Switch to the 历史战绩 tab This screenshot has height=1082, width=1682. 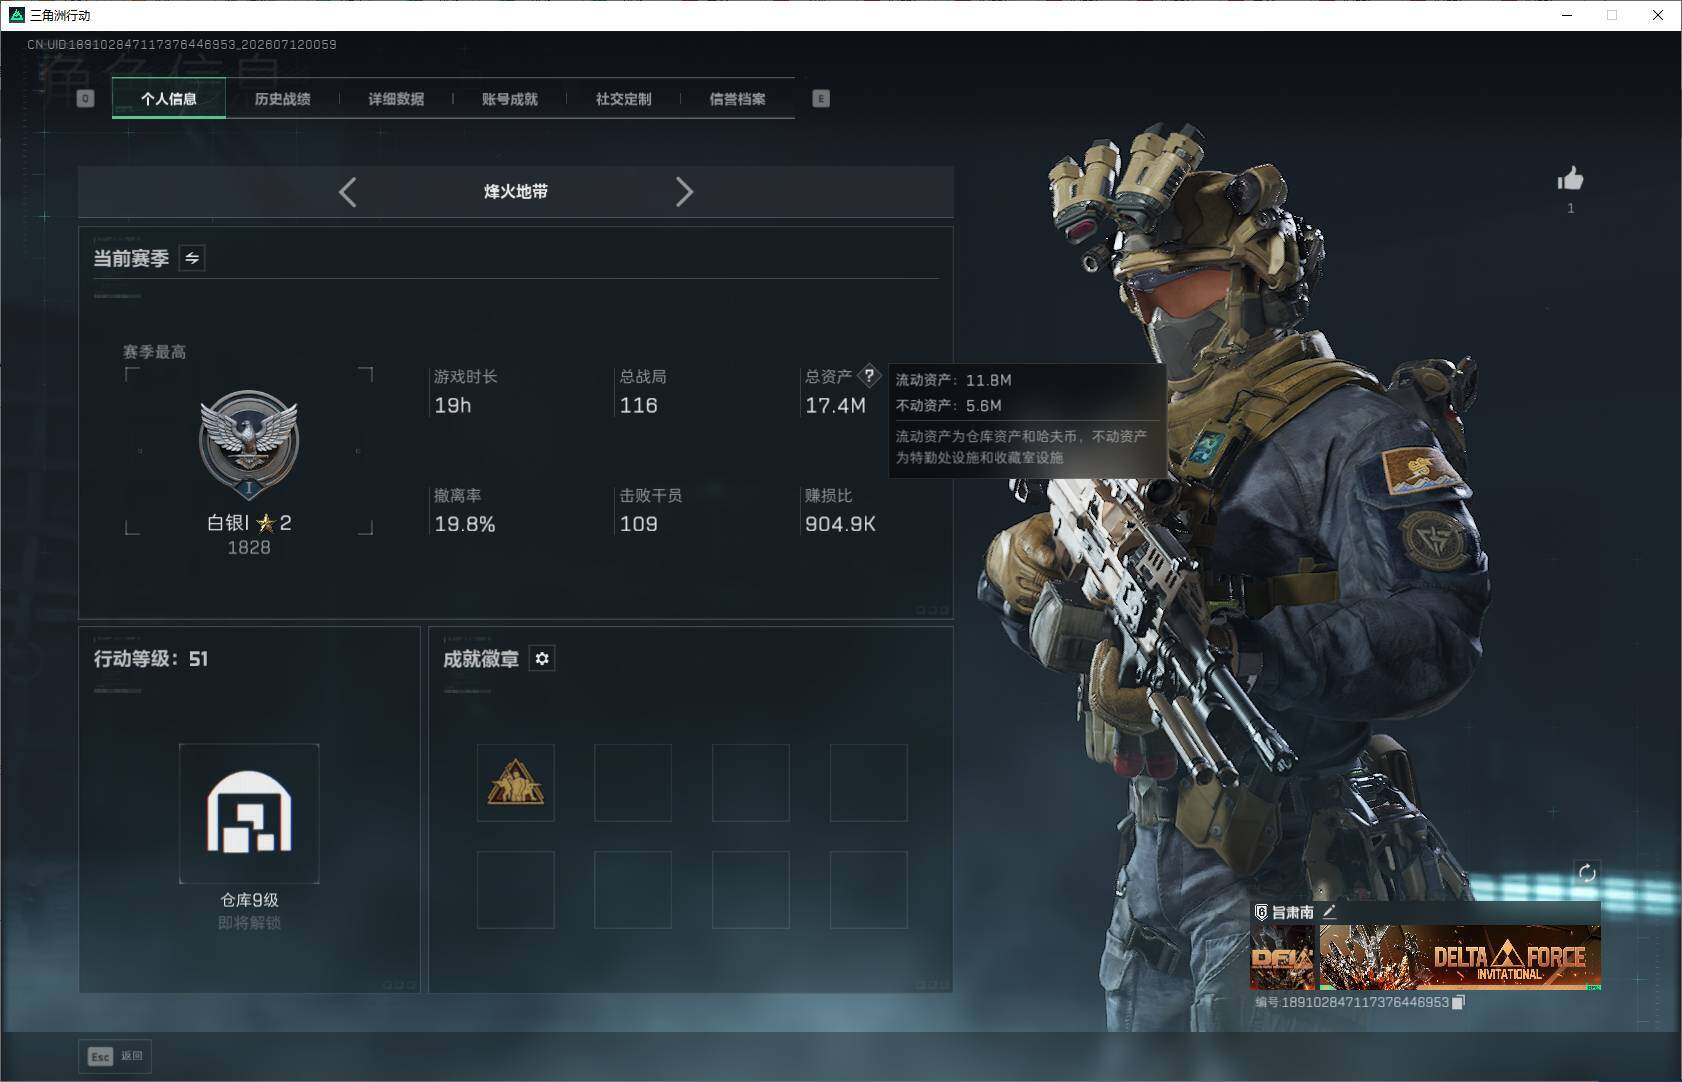(282, 99)
